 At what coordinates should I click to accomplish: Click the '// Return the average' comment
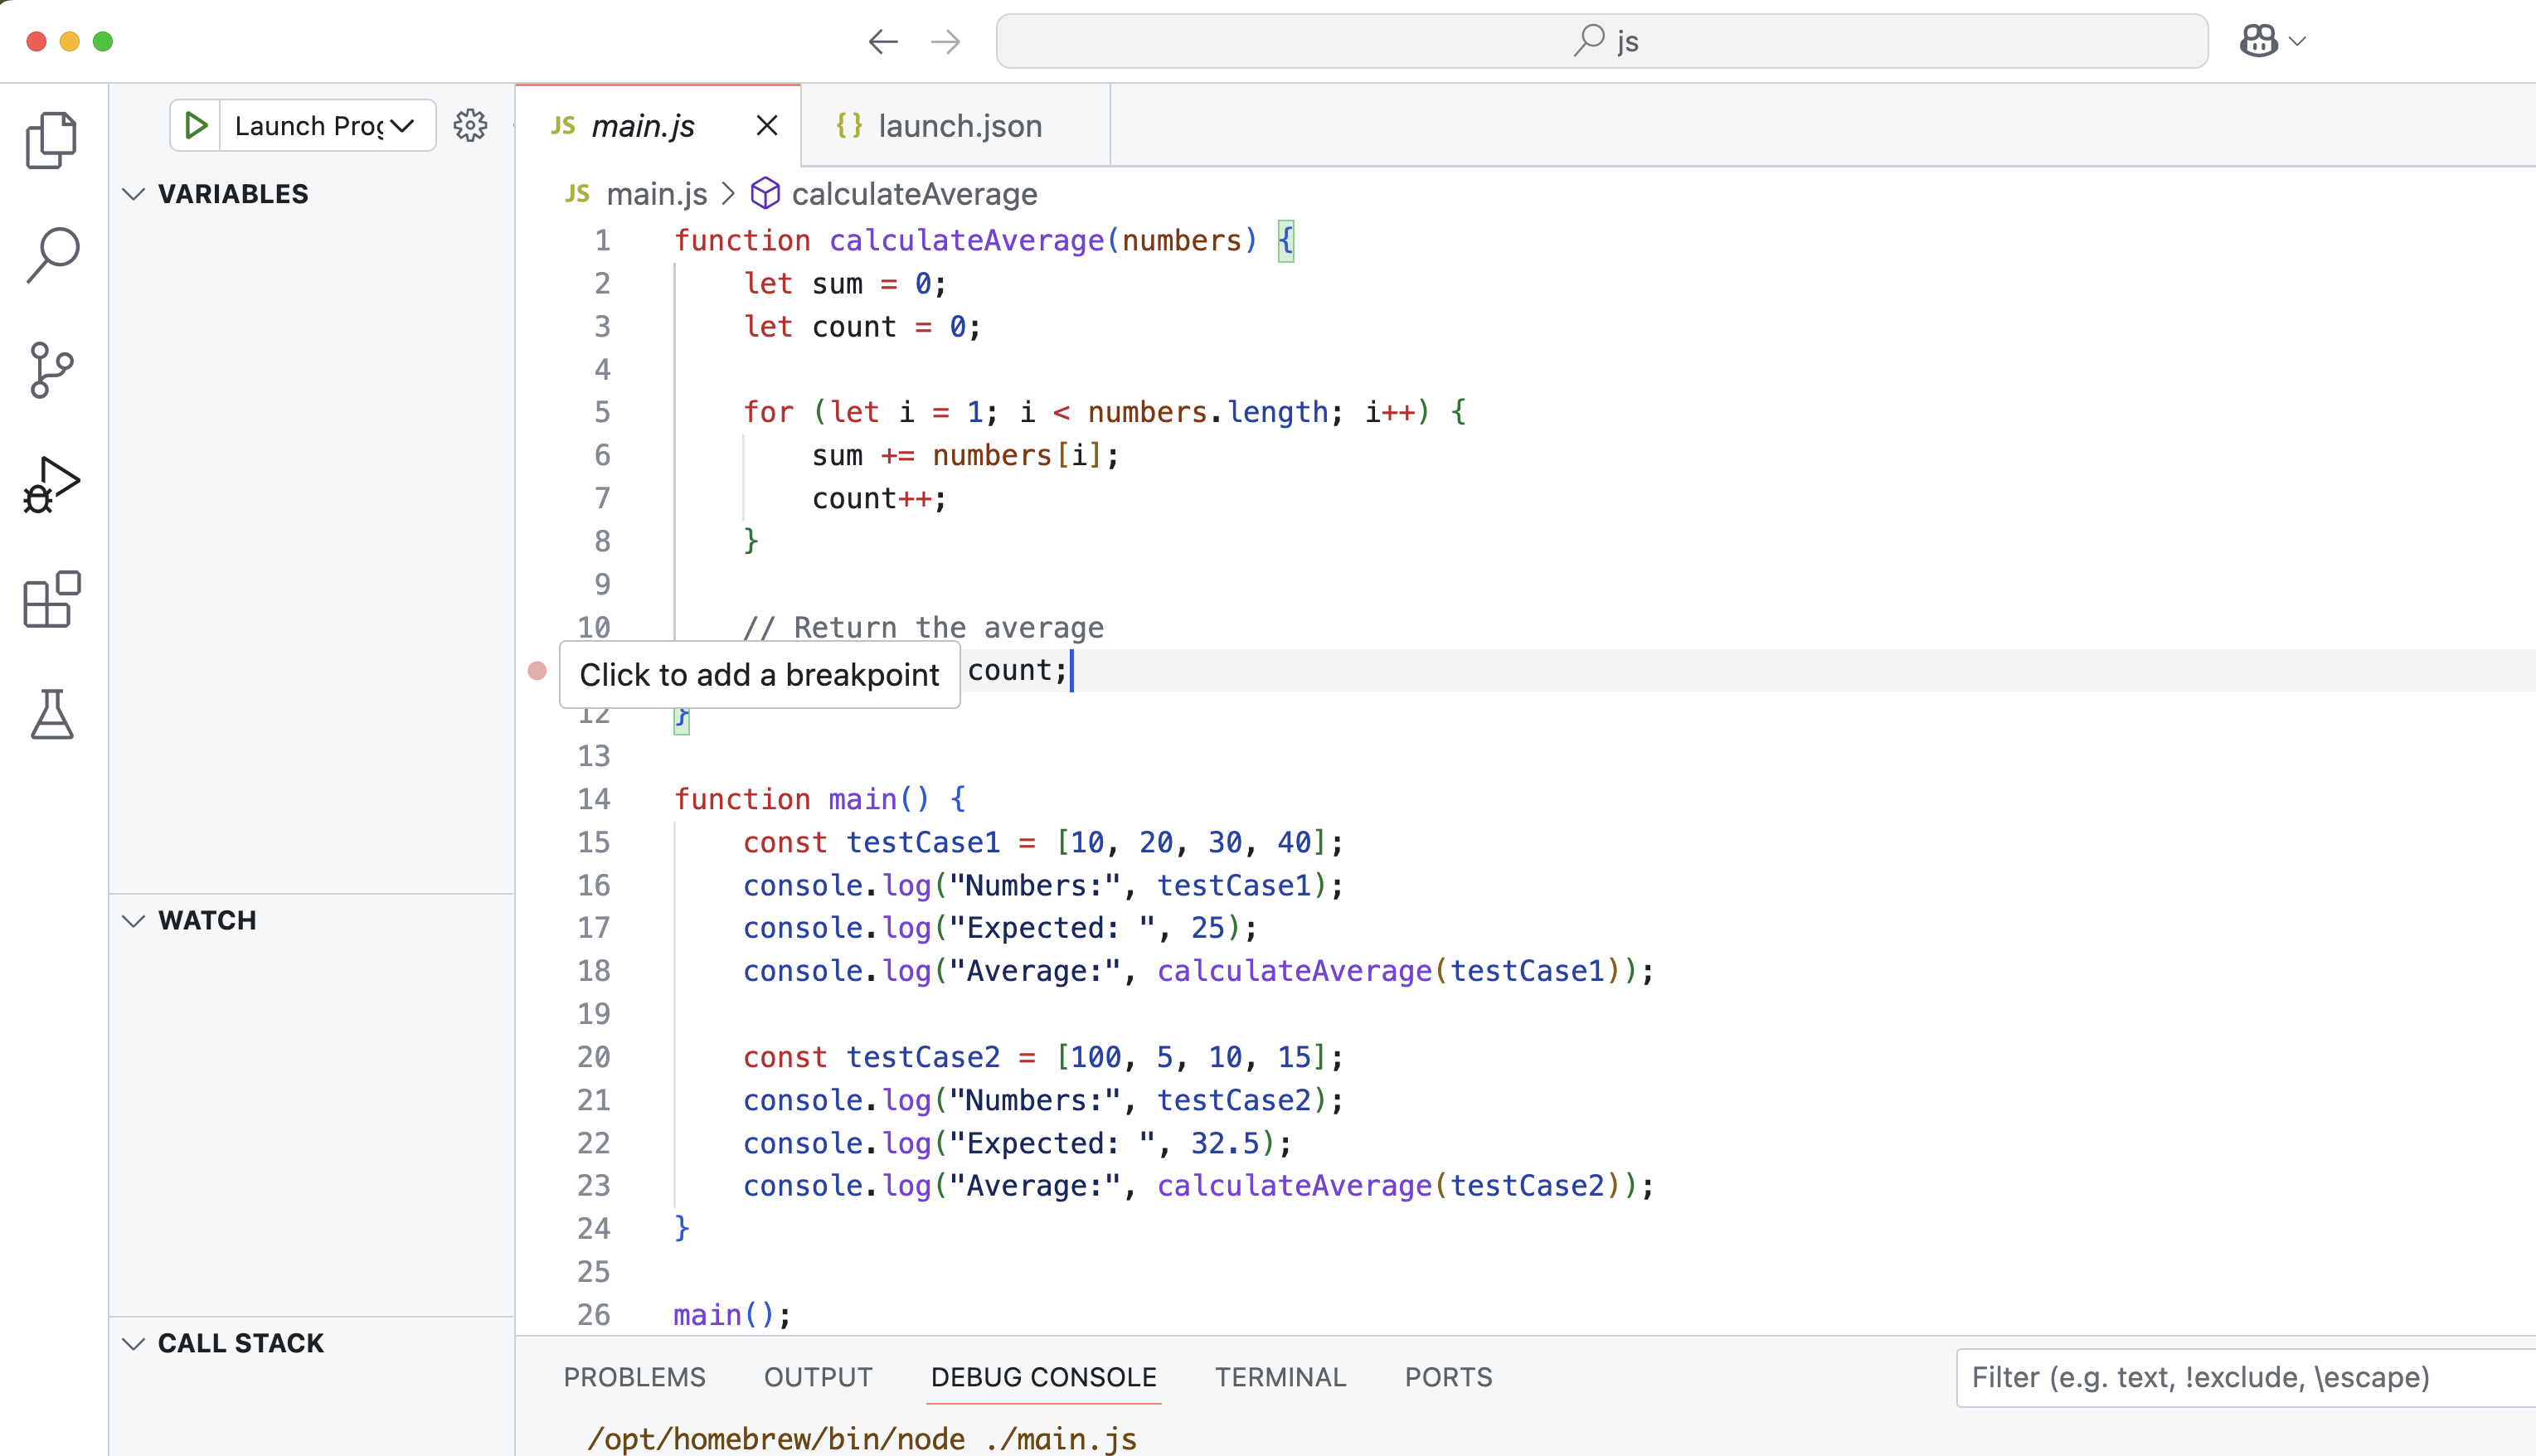(923, 627)
